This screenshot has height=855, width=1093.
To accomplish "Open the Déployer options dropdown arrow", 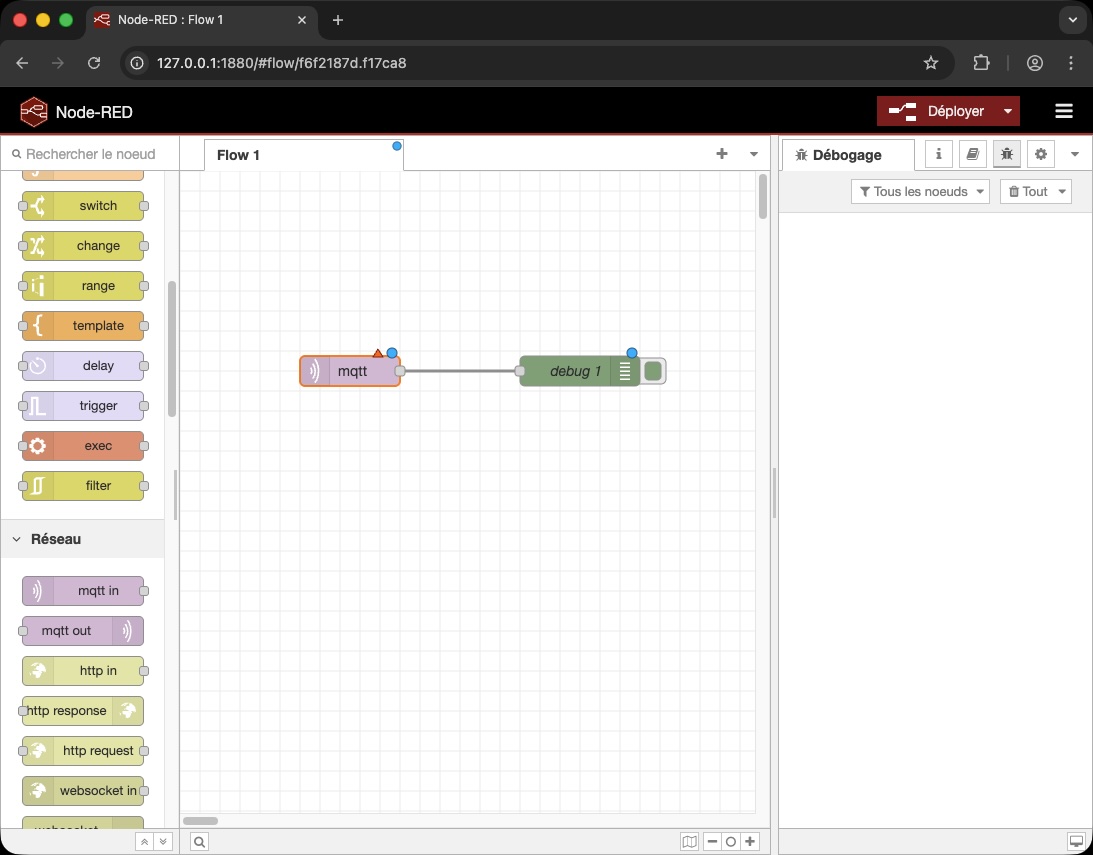I will point(1008,111).
